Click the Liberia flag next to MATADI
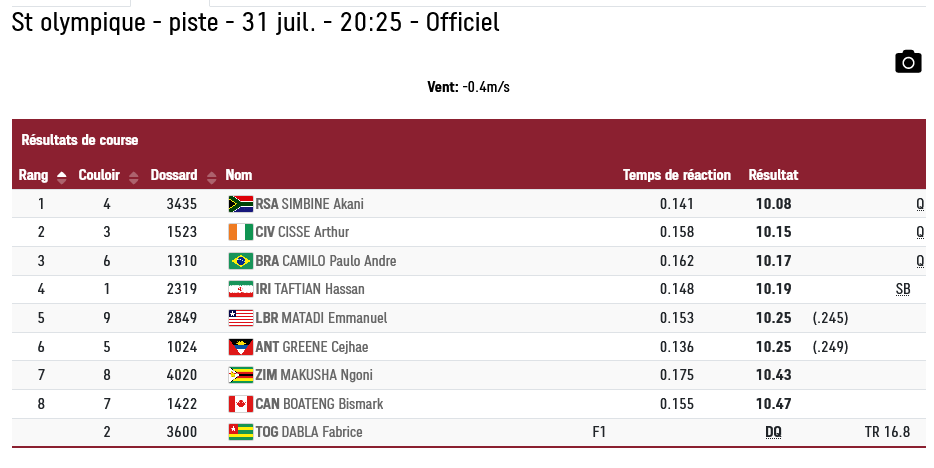This screenshot has height=468, width=934. tap(241, 318)
